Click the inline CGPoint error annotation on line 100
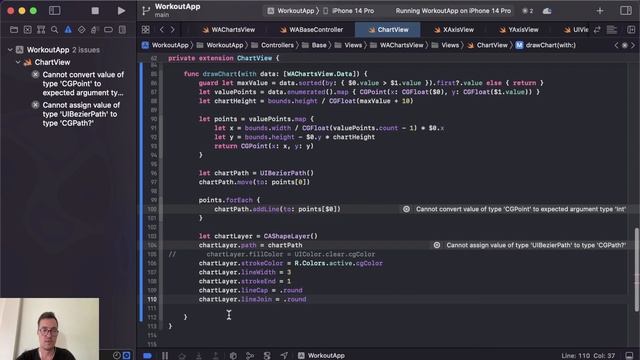Image resolution: width=640 pixels, height=360 pixels. [520, 209]
